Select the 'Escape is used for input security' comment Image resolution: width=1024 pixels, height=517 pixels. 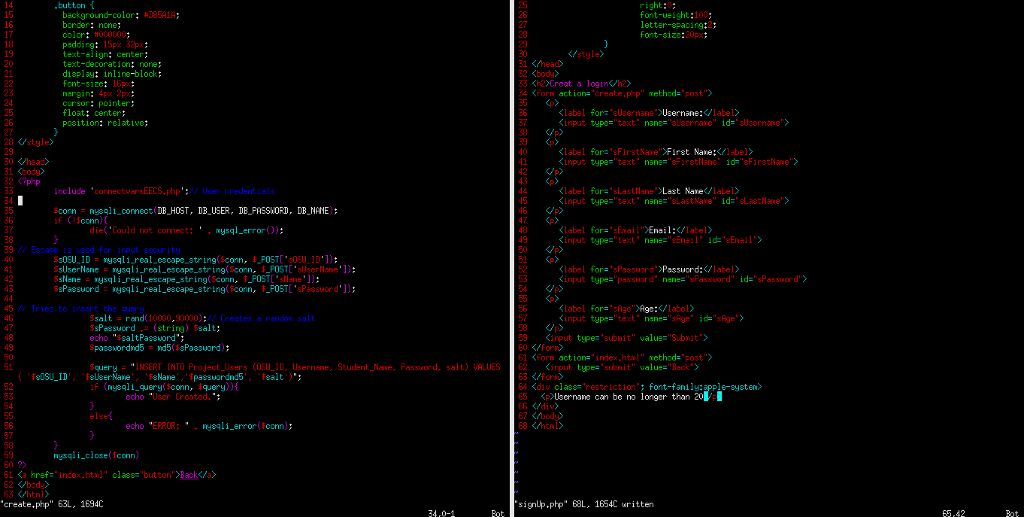[99, 250]
